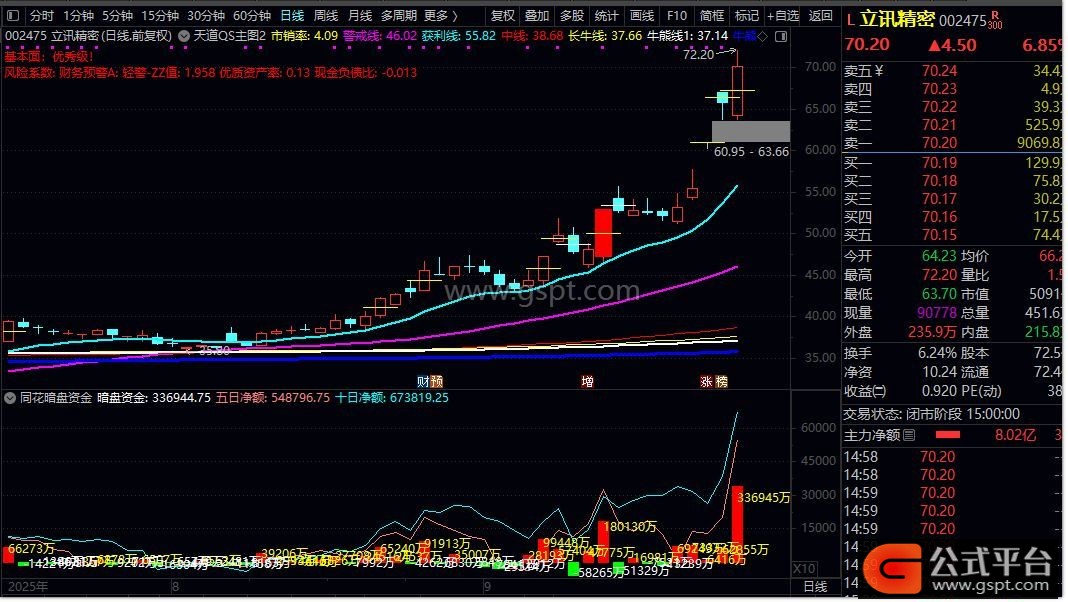
Task: Click the 日线 period label at bottom right
Action: click(x=815, y=587)
